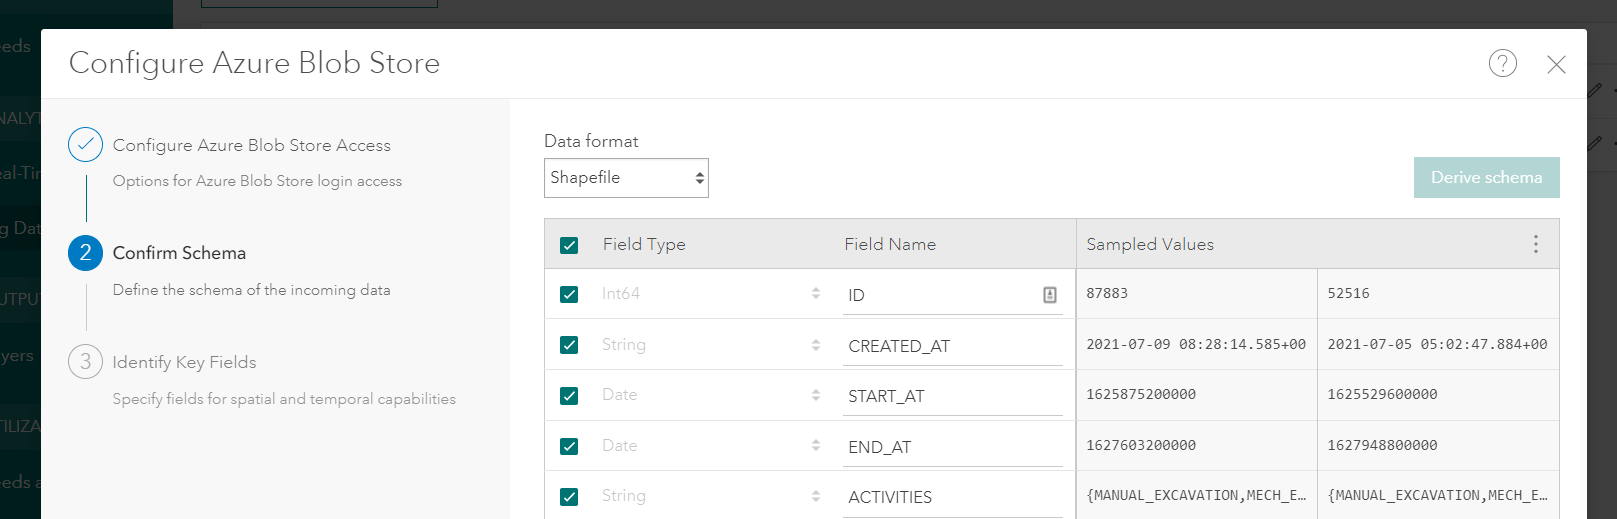Open the help question mark icon

(x=1502, y=63)
